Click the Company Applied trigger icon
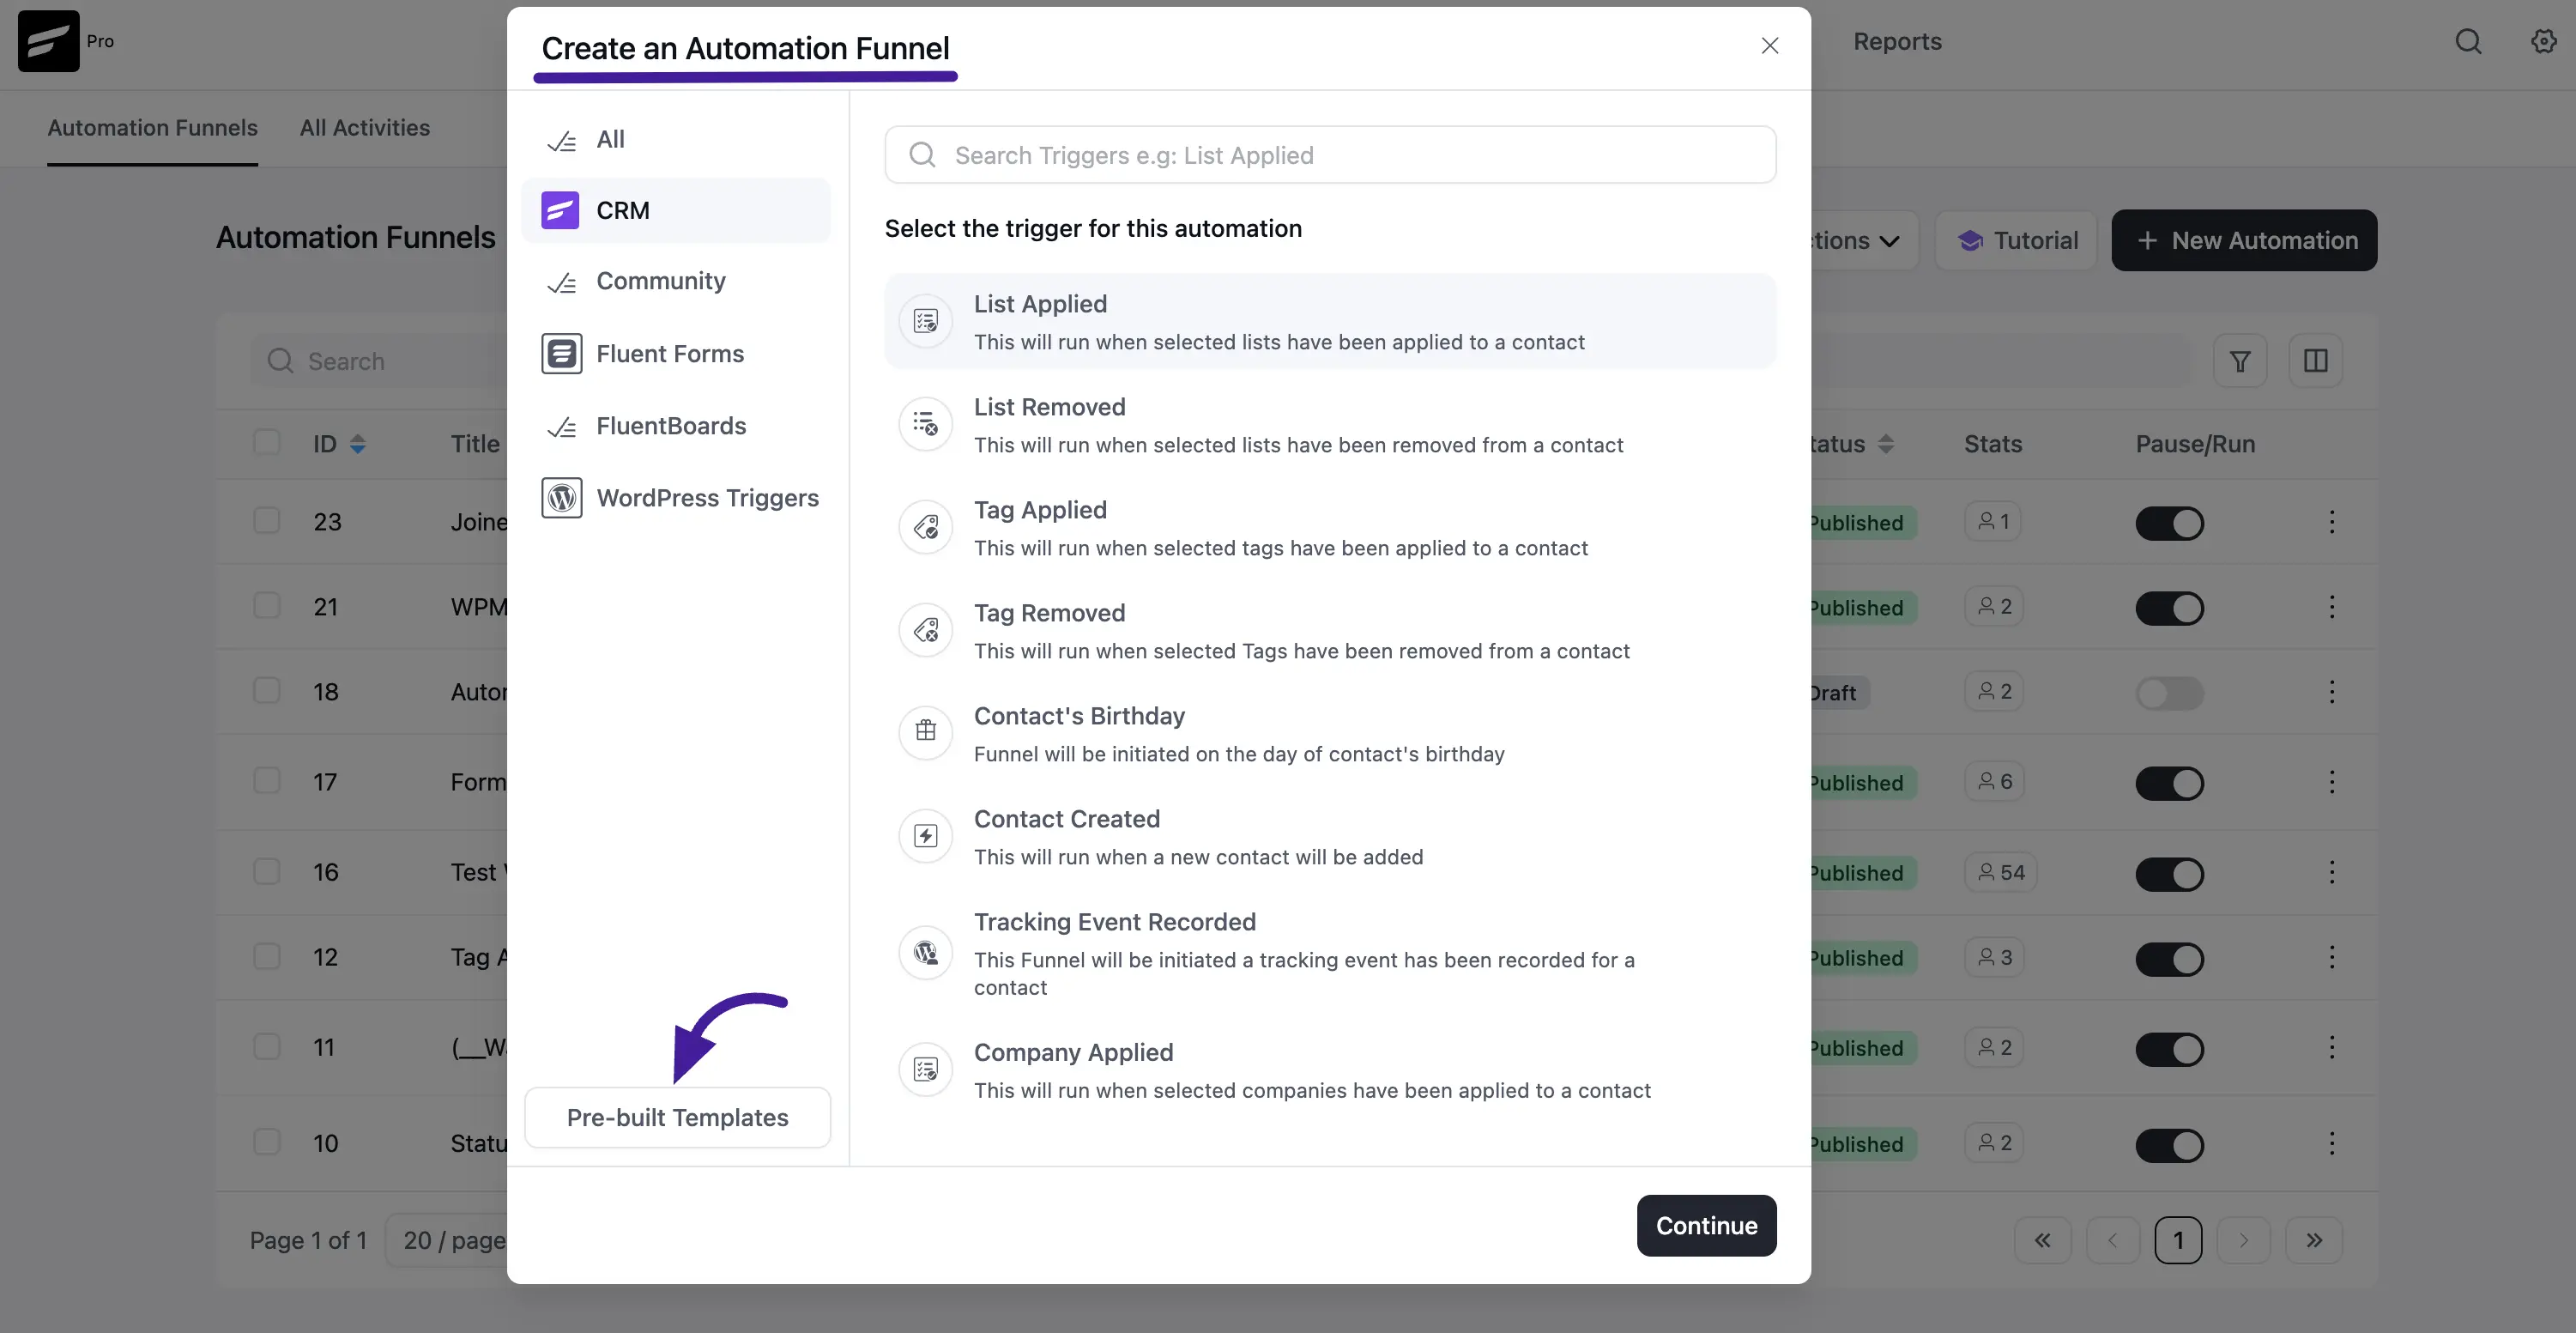2576x1333 pixels. [926, 1070]
